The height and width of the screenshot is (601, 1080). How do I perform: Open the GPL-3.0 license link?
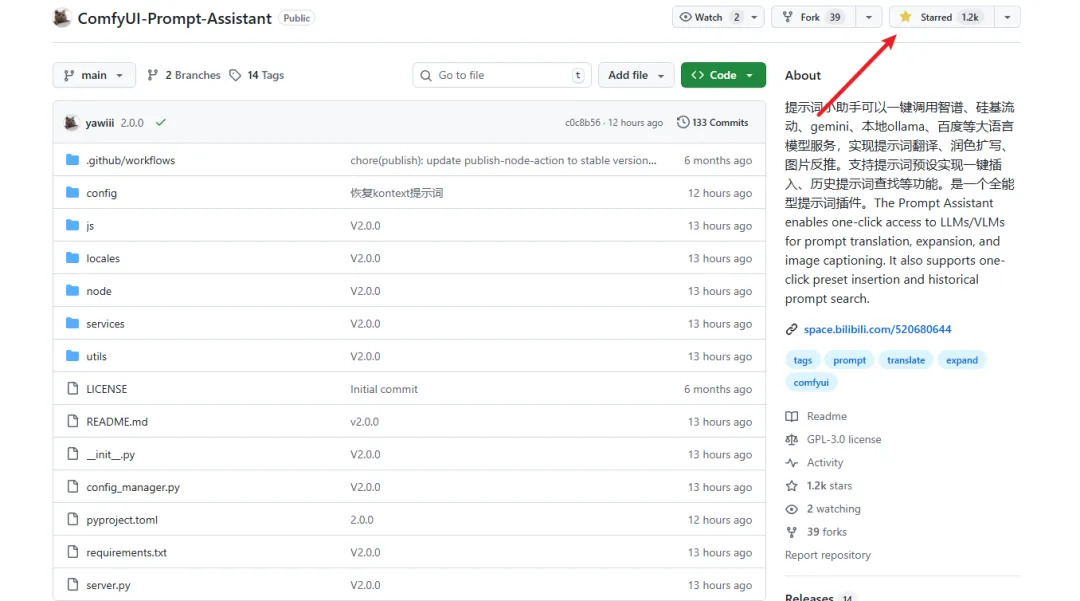pyautogui.click(x=844, y=439)
